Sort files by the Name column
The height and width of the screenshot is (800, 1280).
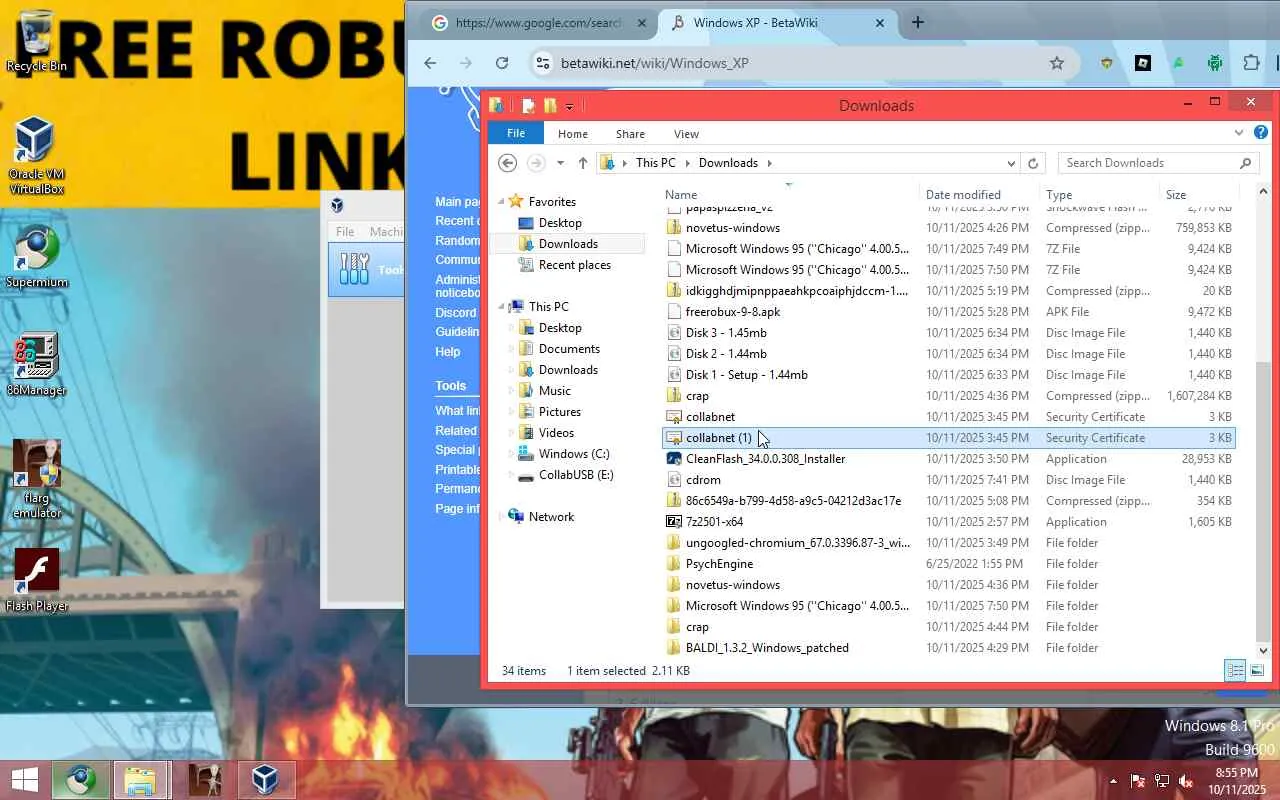click(x=790, y=195)
